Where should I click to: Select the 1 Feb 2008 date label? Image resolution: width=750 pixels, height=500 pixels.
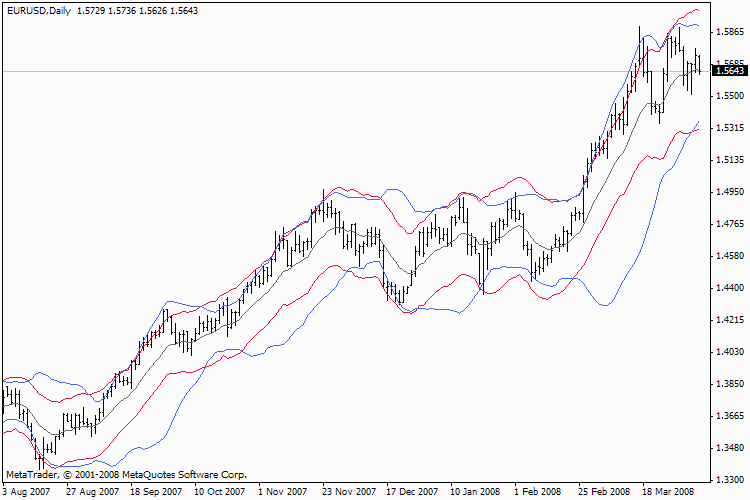pyautogui.click(x=538, y=491)
